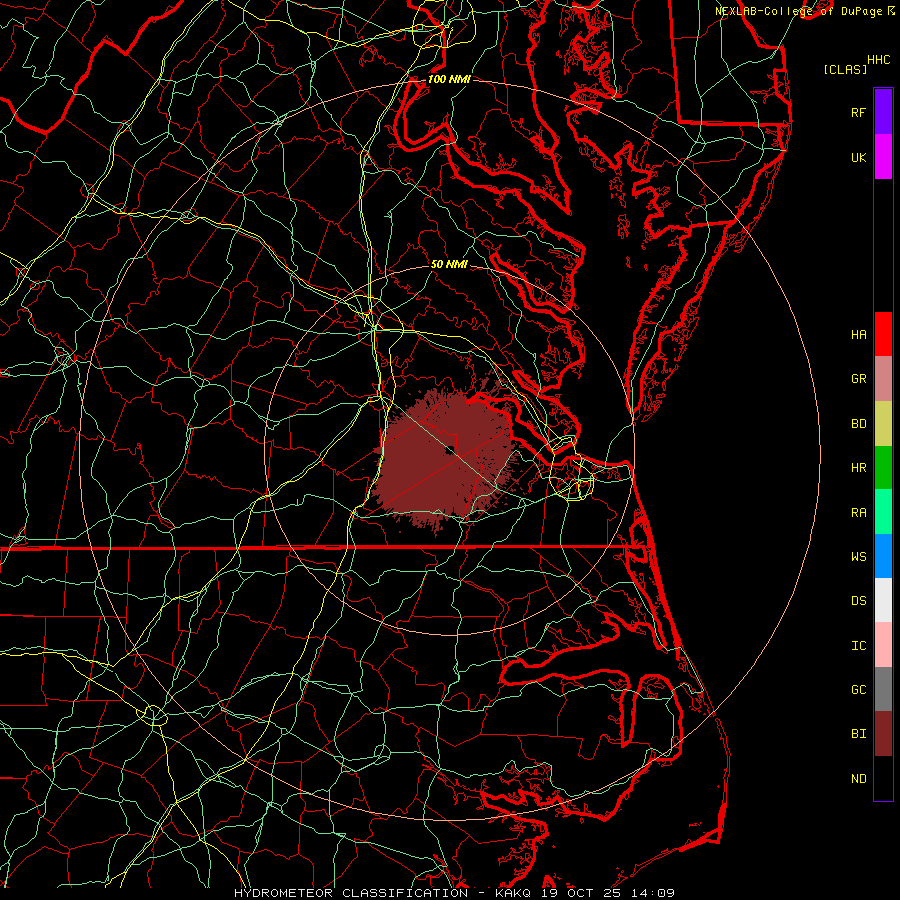
Task: Click the BD yellow legend swatch
Action: (x=883, y=424)
